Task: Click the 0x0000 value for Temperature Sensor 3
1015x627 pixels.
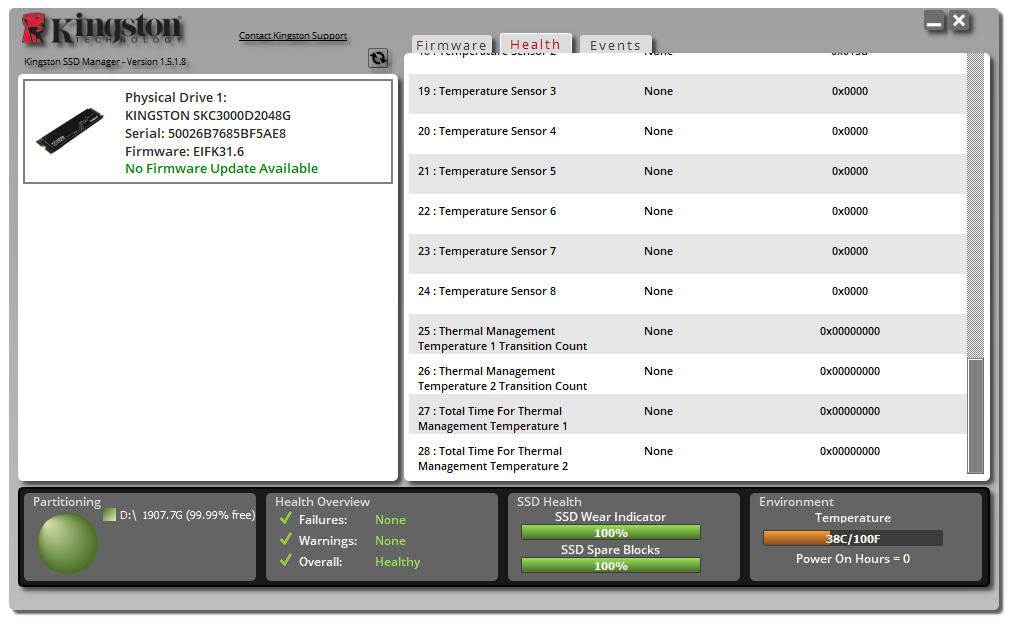Action: pyautogui.click(x=849, y=91)
